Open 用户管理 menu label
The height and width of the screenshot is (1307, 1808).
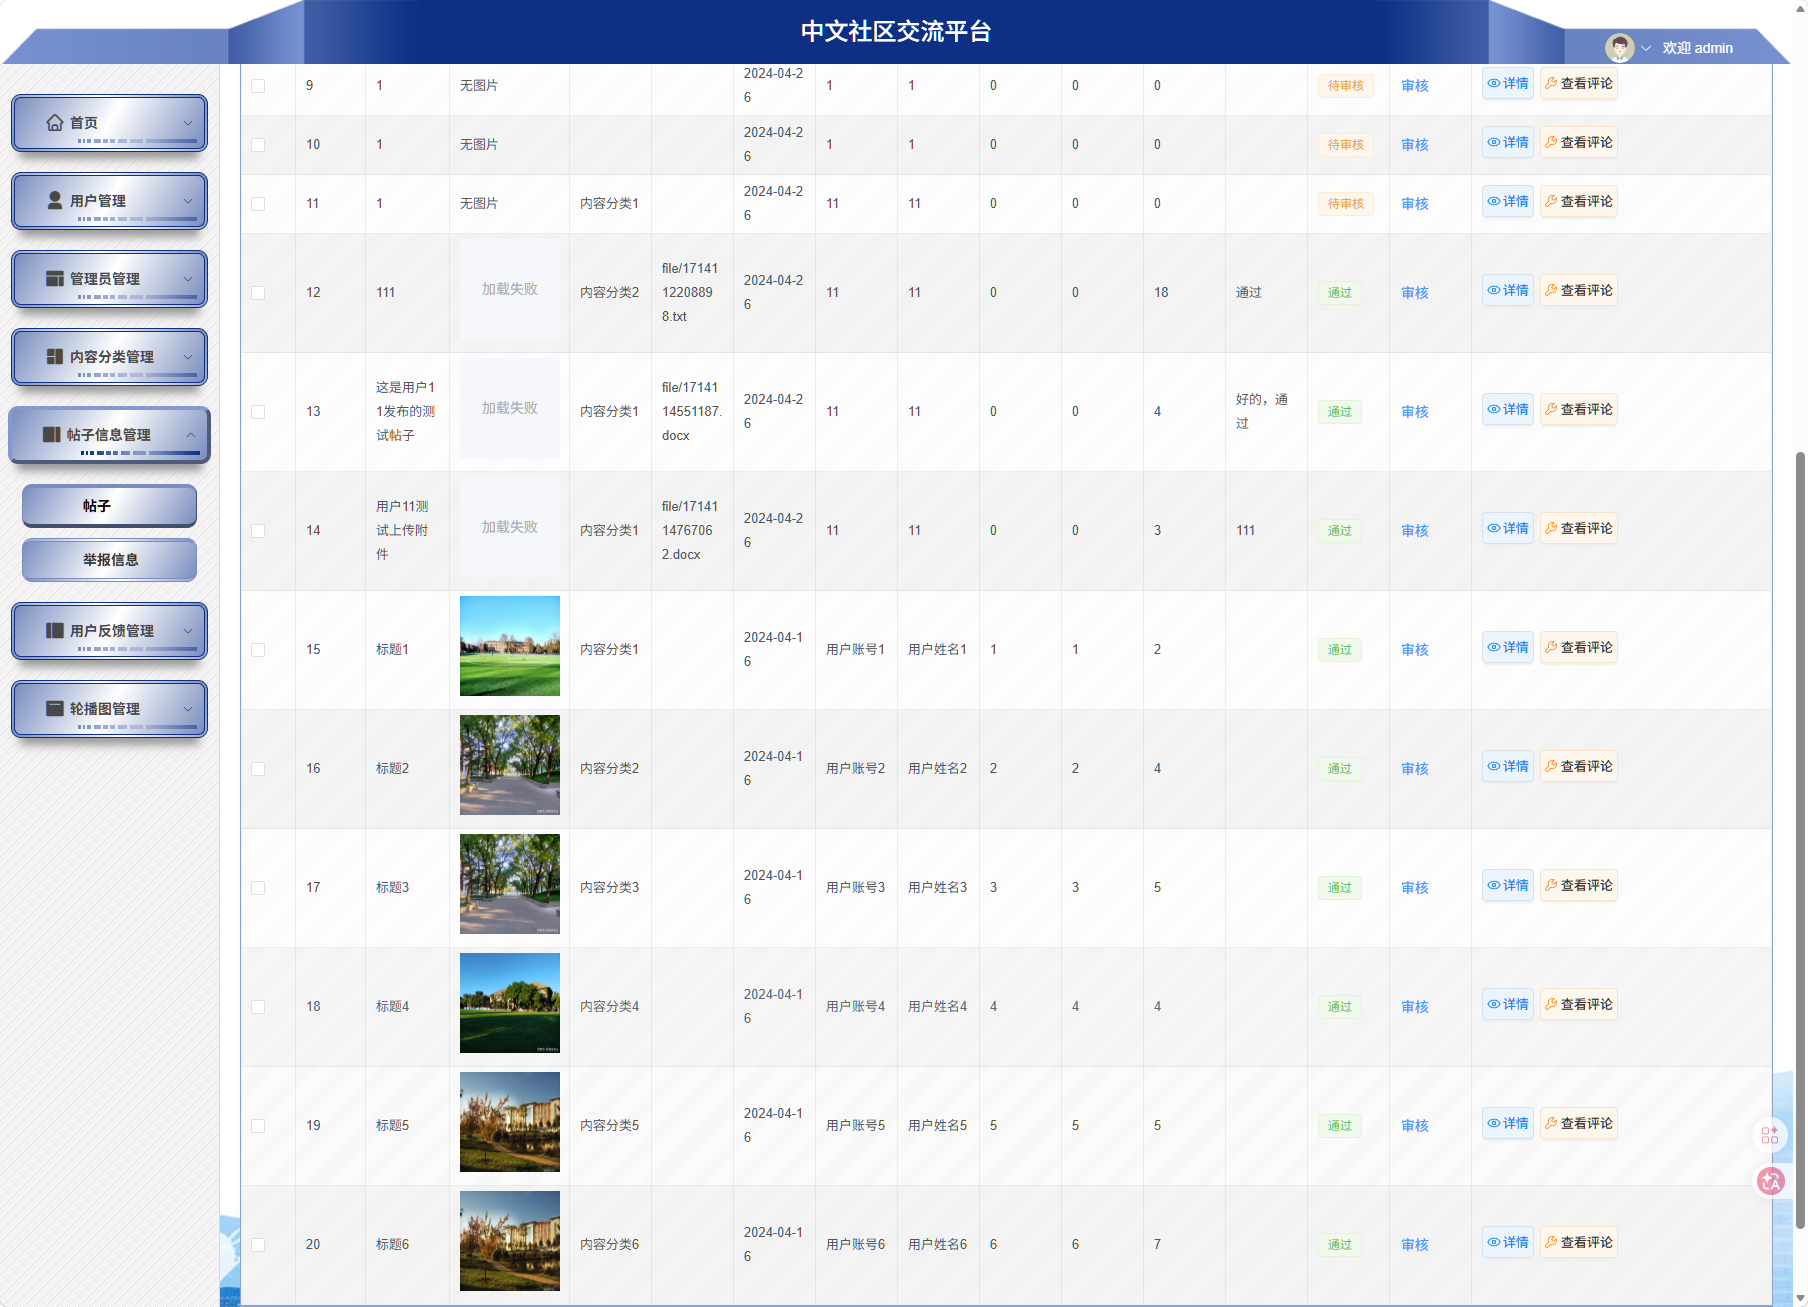(x=98, y=201)
